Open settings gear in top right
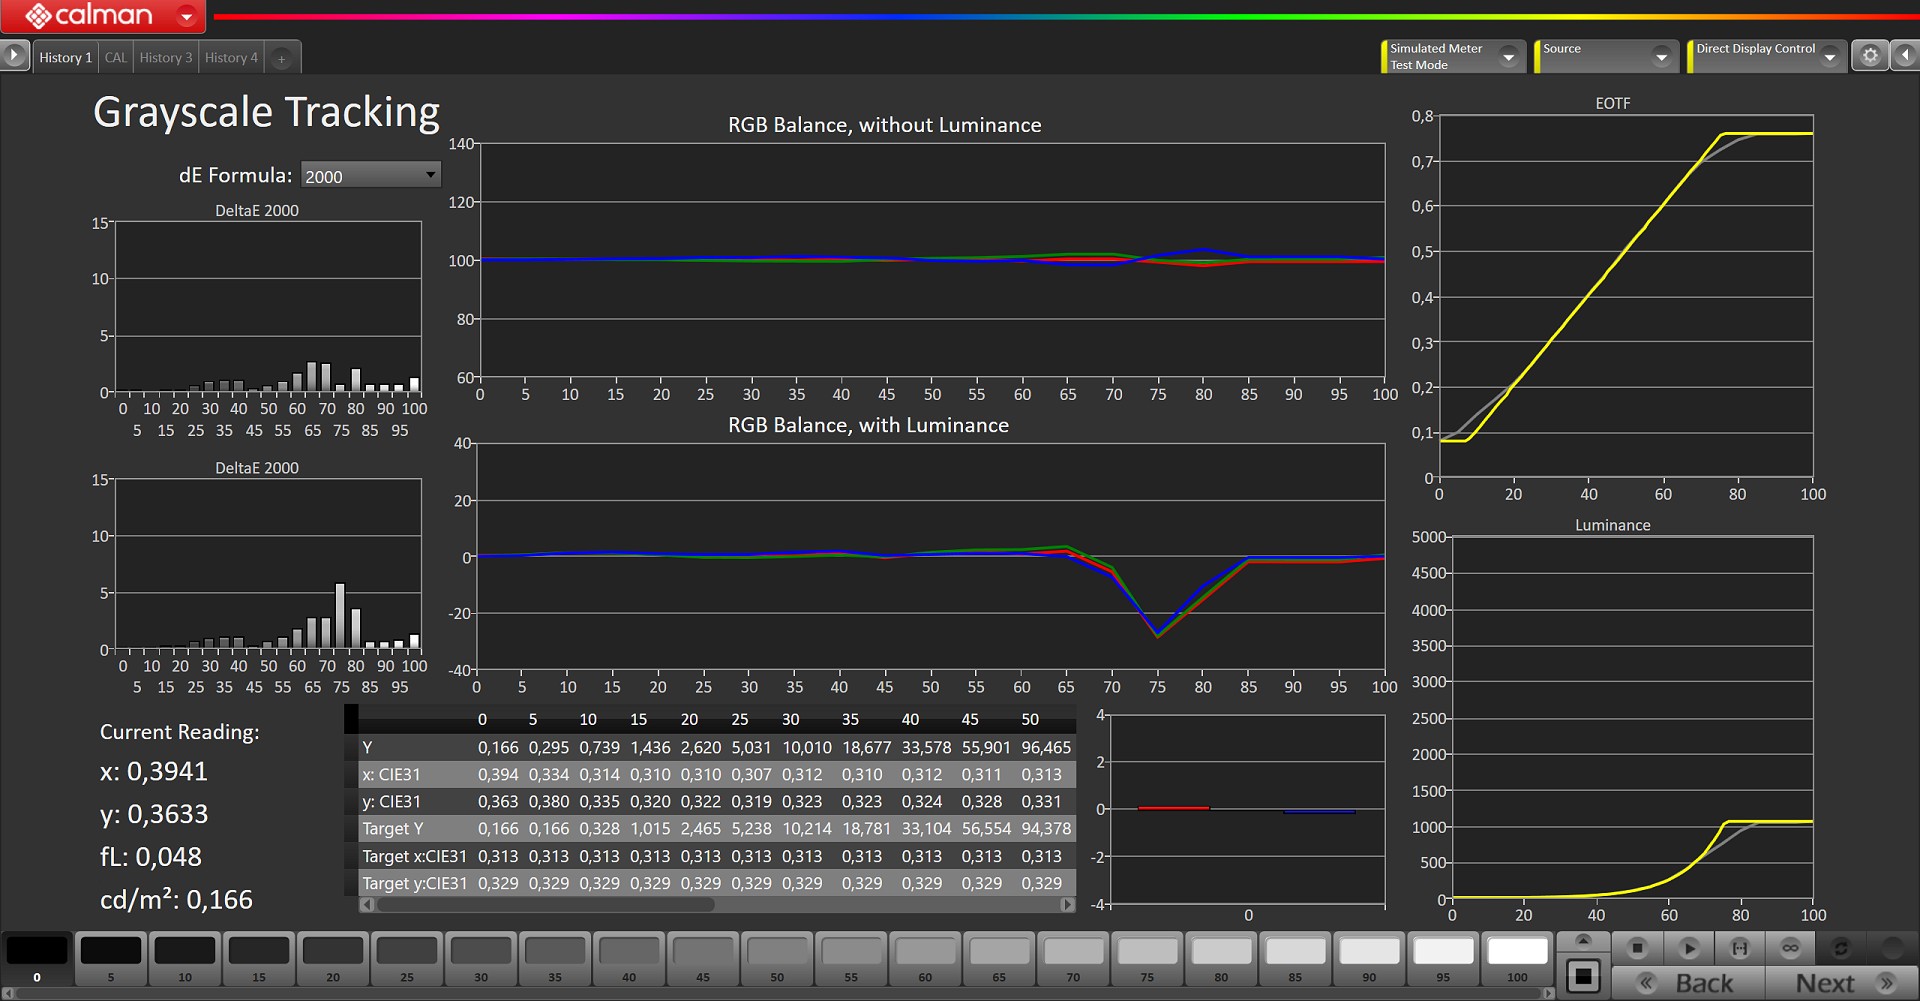Screen dimensions: 1920x1001 pos(1870,56)
